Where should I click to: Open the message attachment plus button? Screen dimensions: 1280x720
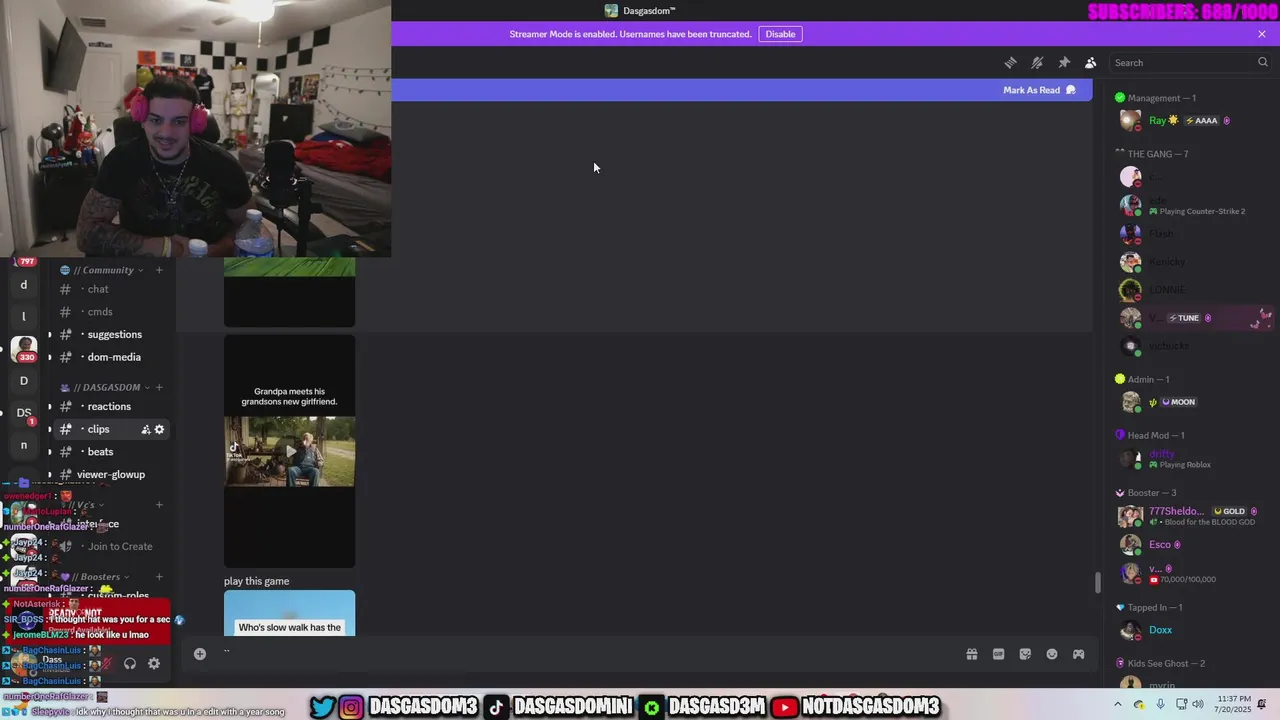[200, 654]
